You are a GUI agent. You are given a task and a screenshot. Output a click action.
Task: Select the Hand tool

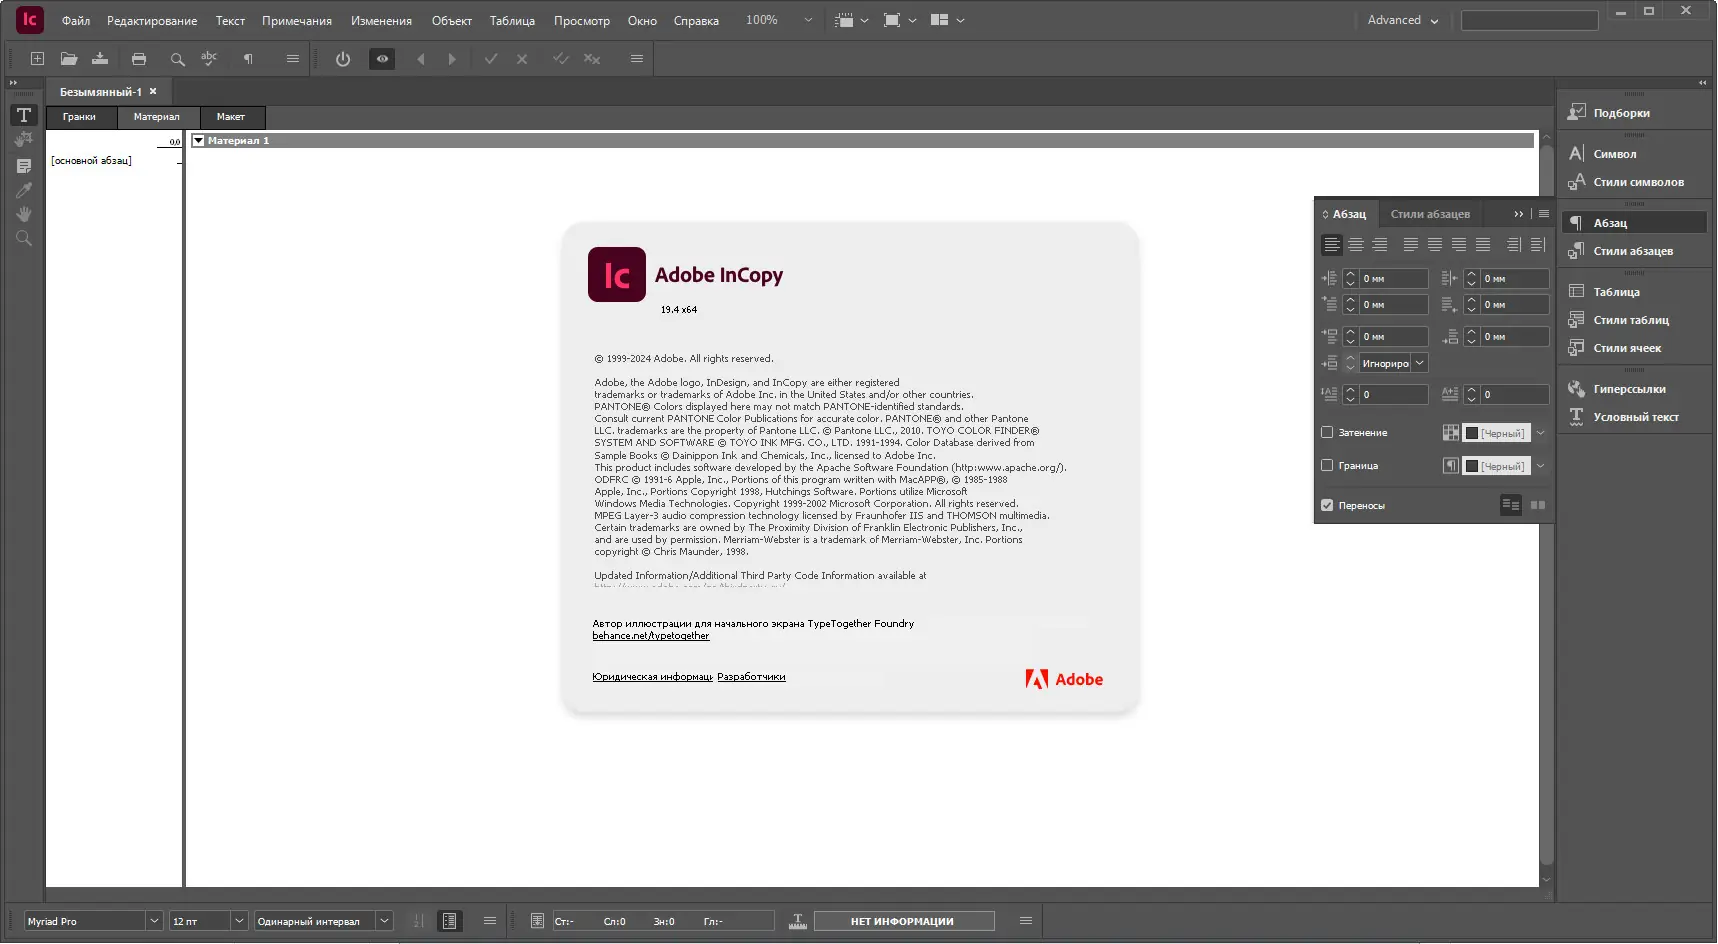24,214
